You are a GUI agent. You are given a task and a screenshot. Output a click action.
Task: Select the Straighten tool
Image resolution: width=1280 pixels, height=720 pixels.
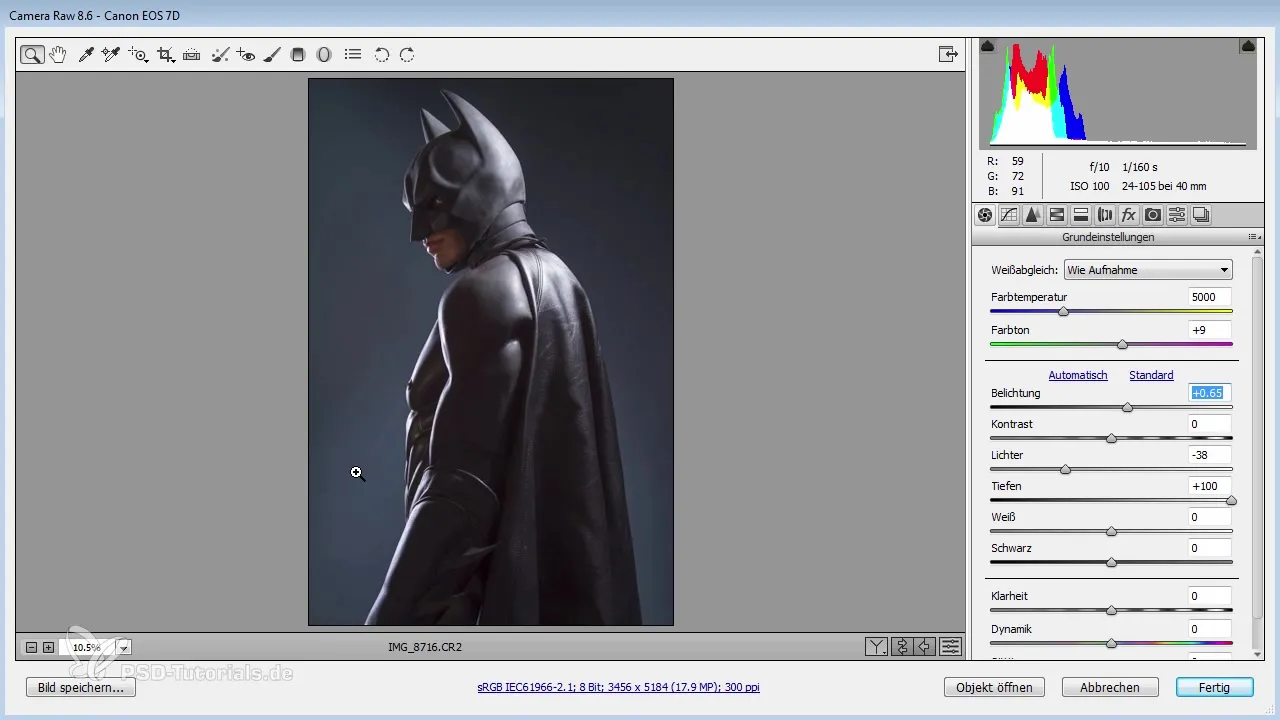pyautogui.click(x=192, y=55)
